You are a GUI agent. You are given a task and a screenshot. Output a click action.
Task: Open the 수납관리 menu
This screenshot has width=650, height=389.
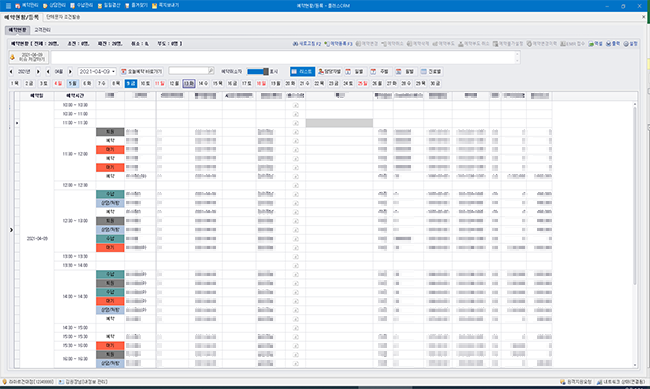82,6
